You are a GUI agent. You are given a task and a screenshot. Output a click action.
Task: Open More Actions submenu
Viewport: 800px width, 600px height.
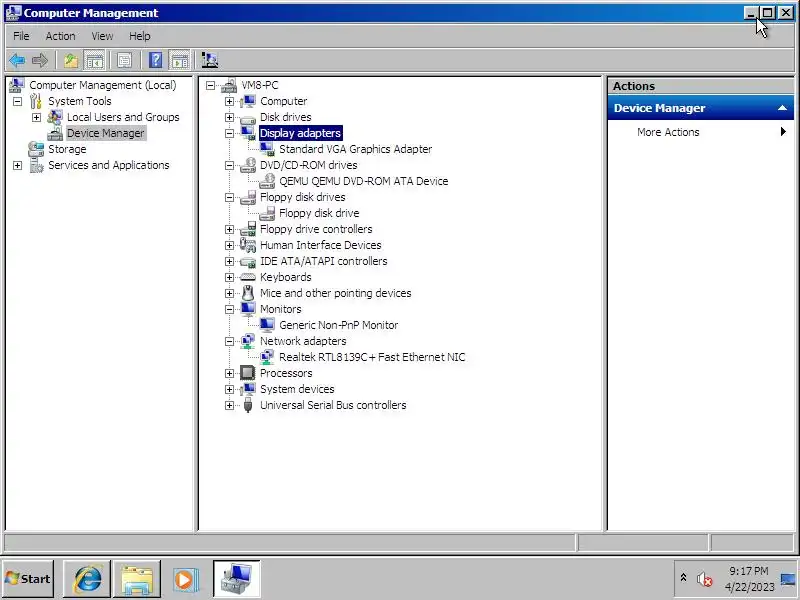pyautogui.click(x=700, y=132)
